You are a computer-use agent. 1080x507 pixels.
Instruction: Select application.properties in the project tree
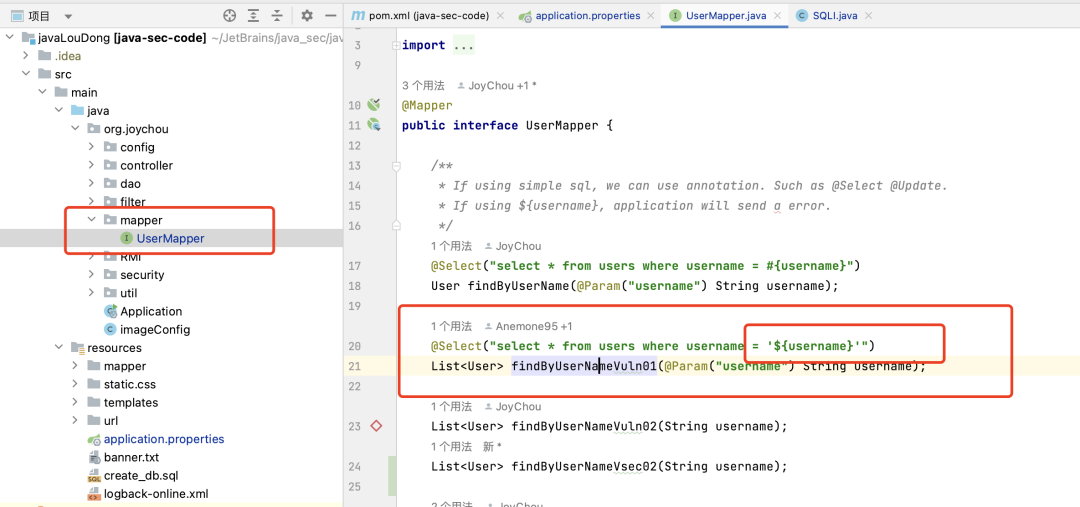[x=164, y=439]
